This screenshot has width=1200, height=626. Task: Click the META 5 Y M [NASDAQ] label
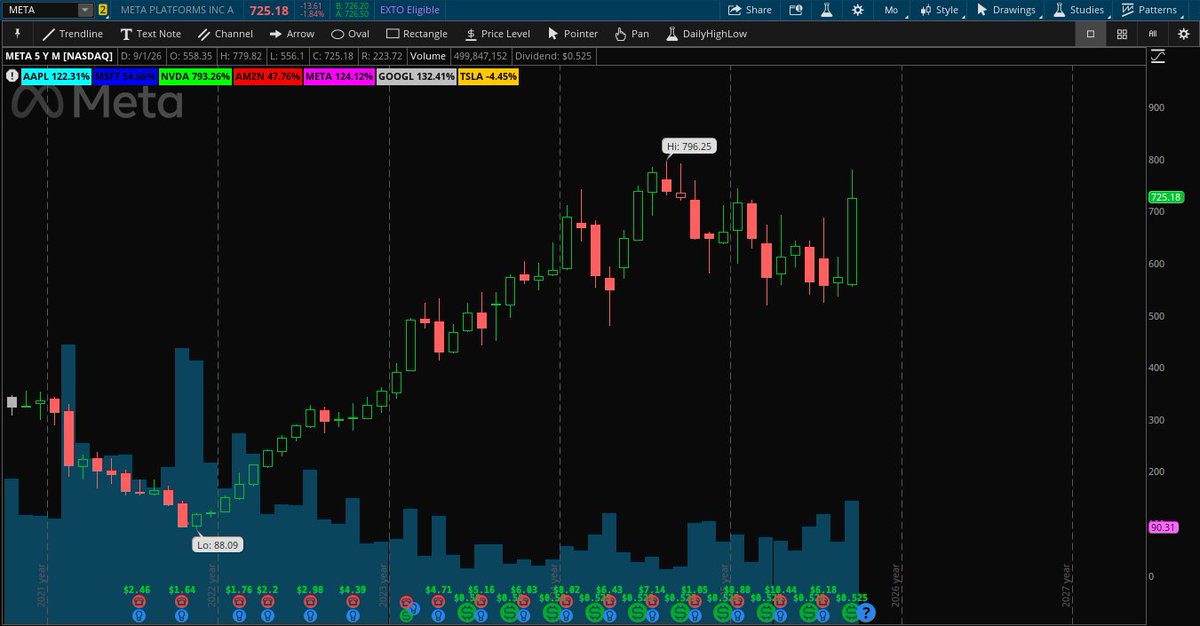pos(59,57)
